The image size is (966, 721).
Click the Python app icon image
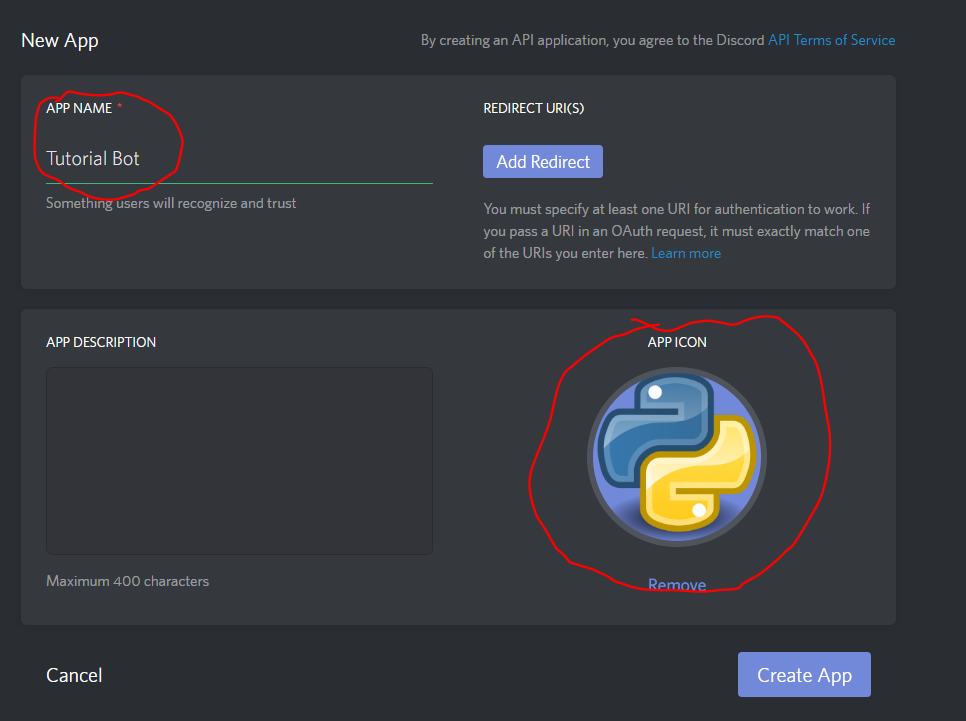676,457
